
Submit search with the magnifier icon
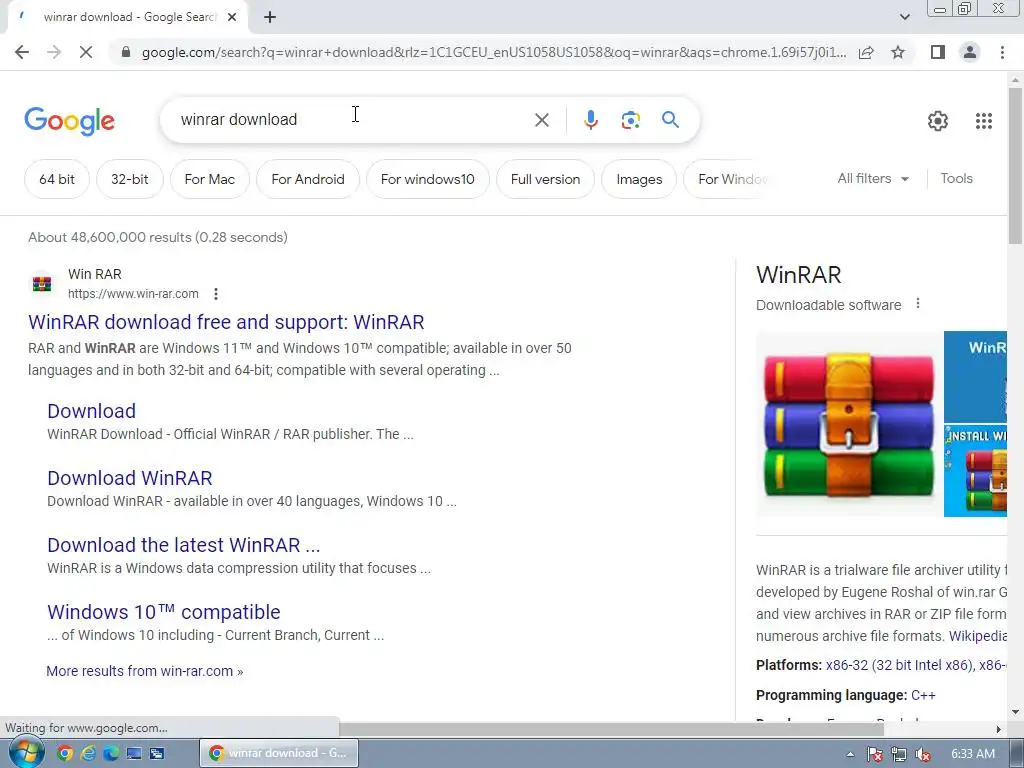[670, 120]
